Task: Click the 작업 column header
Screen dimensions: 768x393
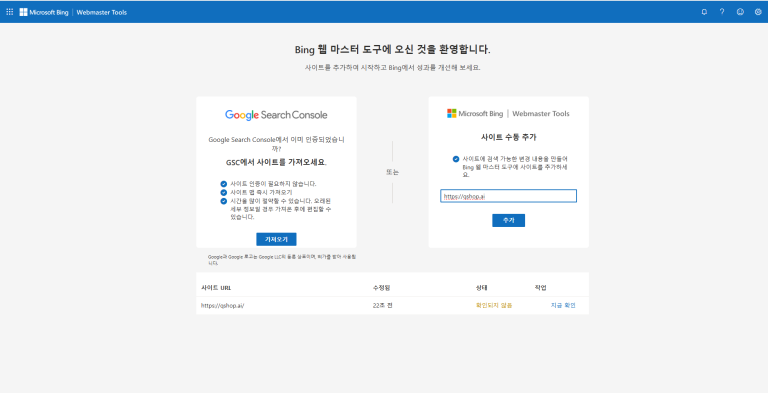Action: click(540, 288)
